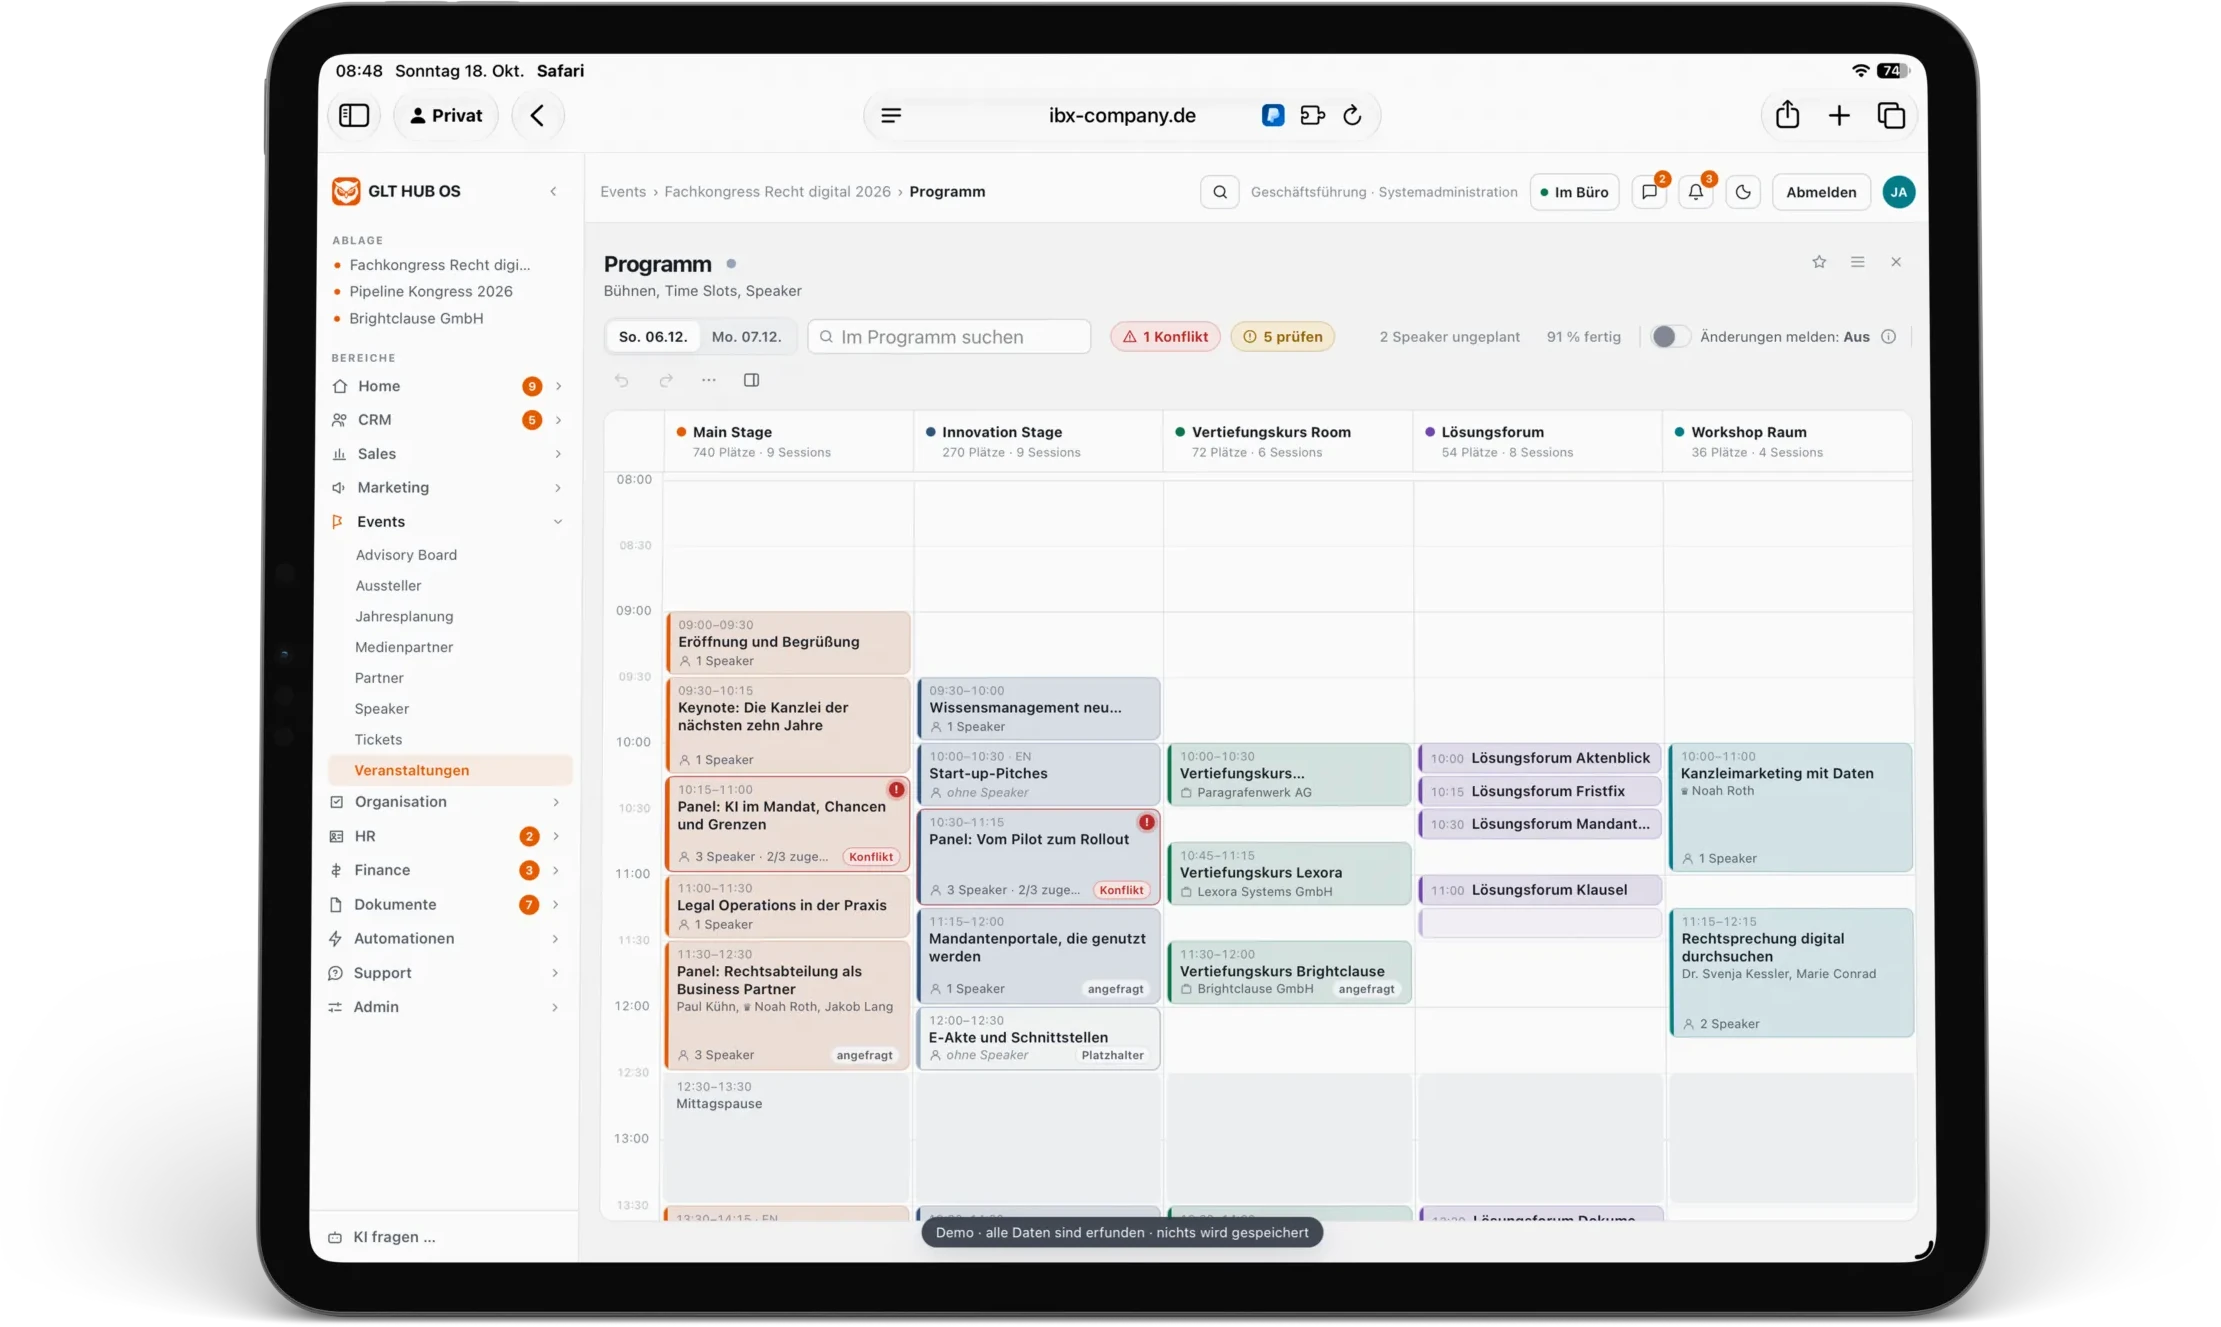Collapse the GLT HUB OS sidebar

pyautogui.click(x=553, y=191)
